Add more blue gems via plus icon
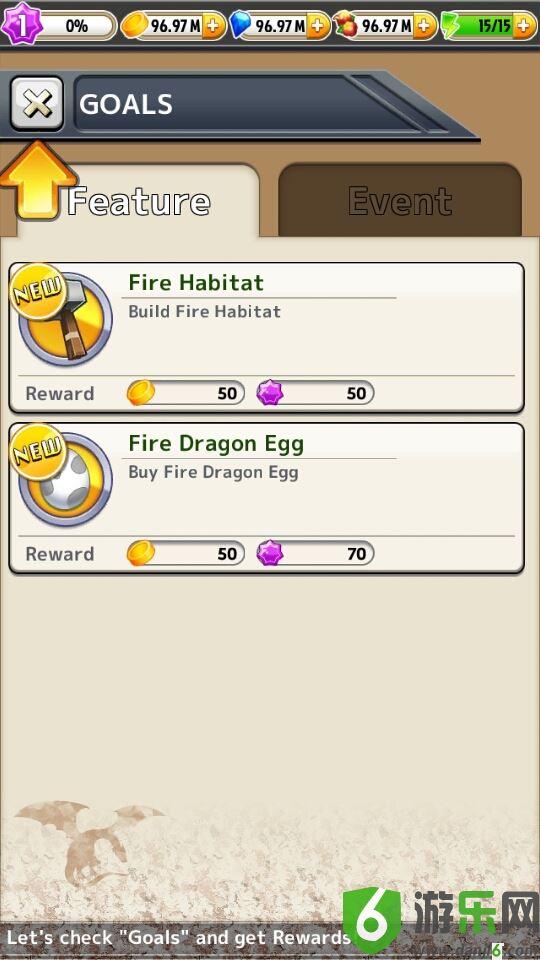This screenshot has height=960, width=540. (x=318, y=26)
